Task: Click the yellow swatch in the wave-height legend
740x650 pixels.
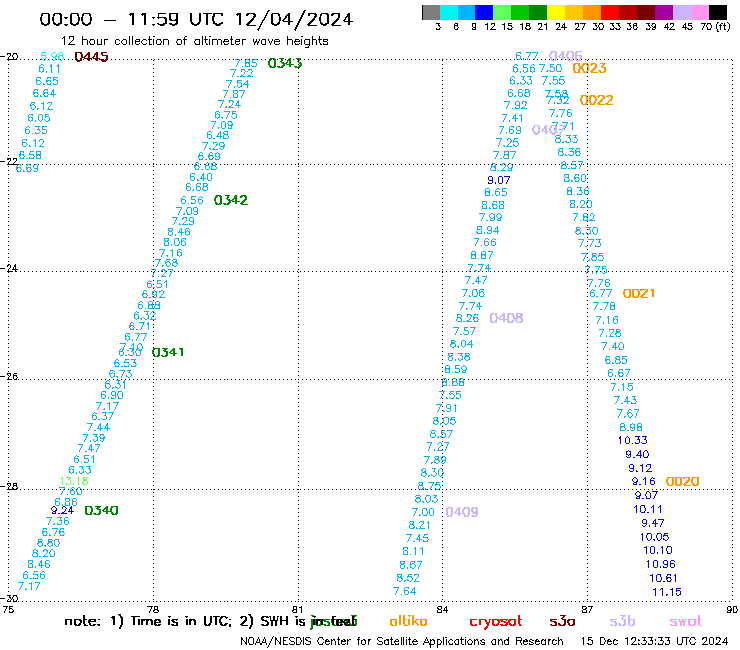Action: click(555, 12)
